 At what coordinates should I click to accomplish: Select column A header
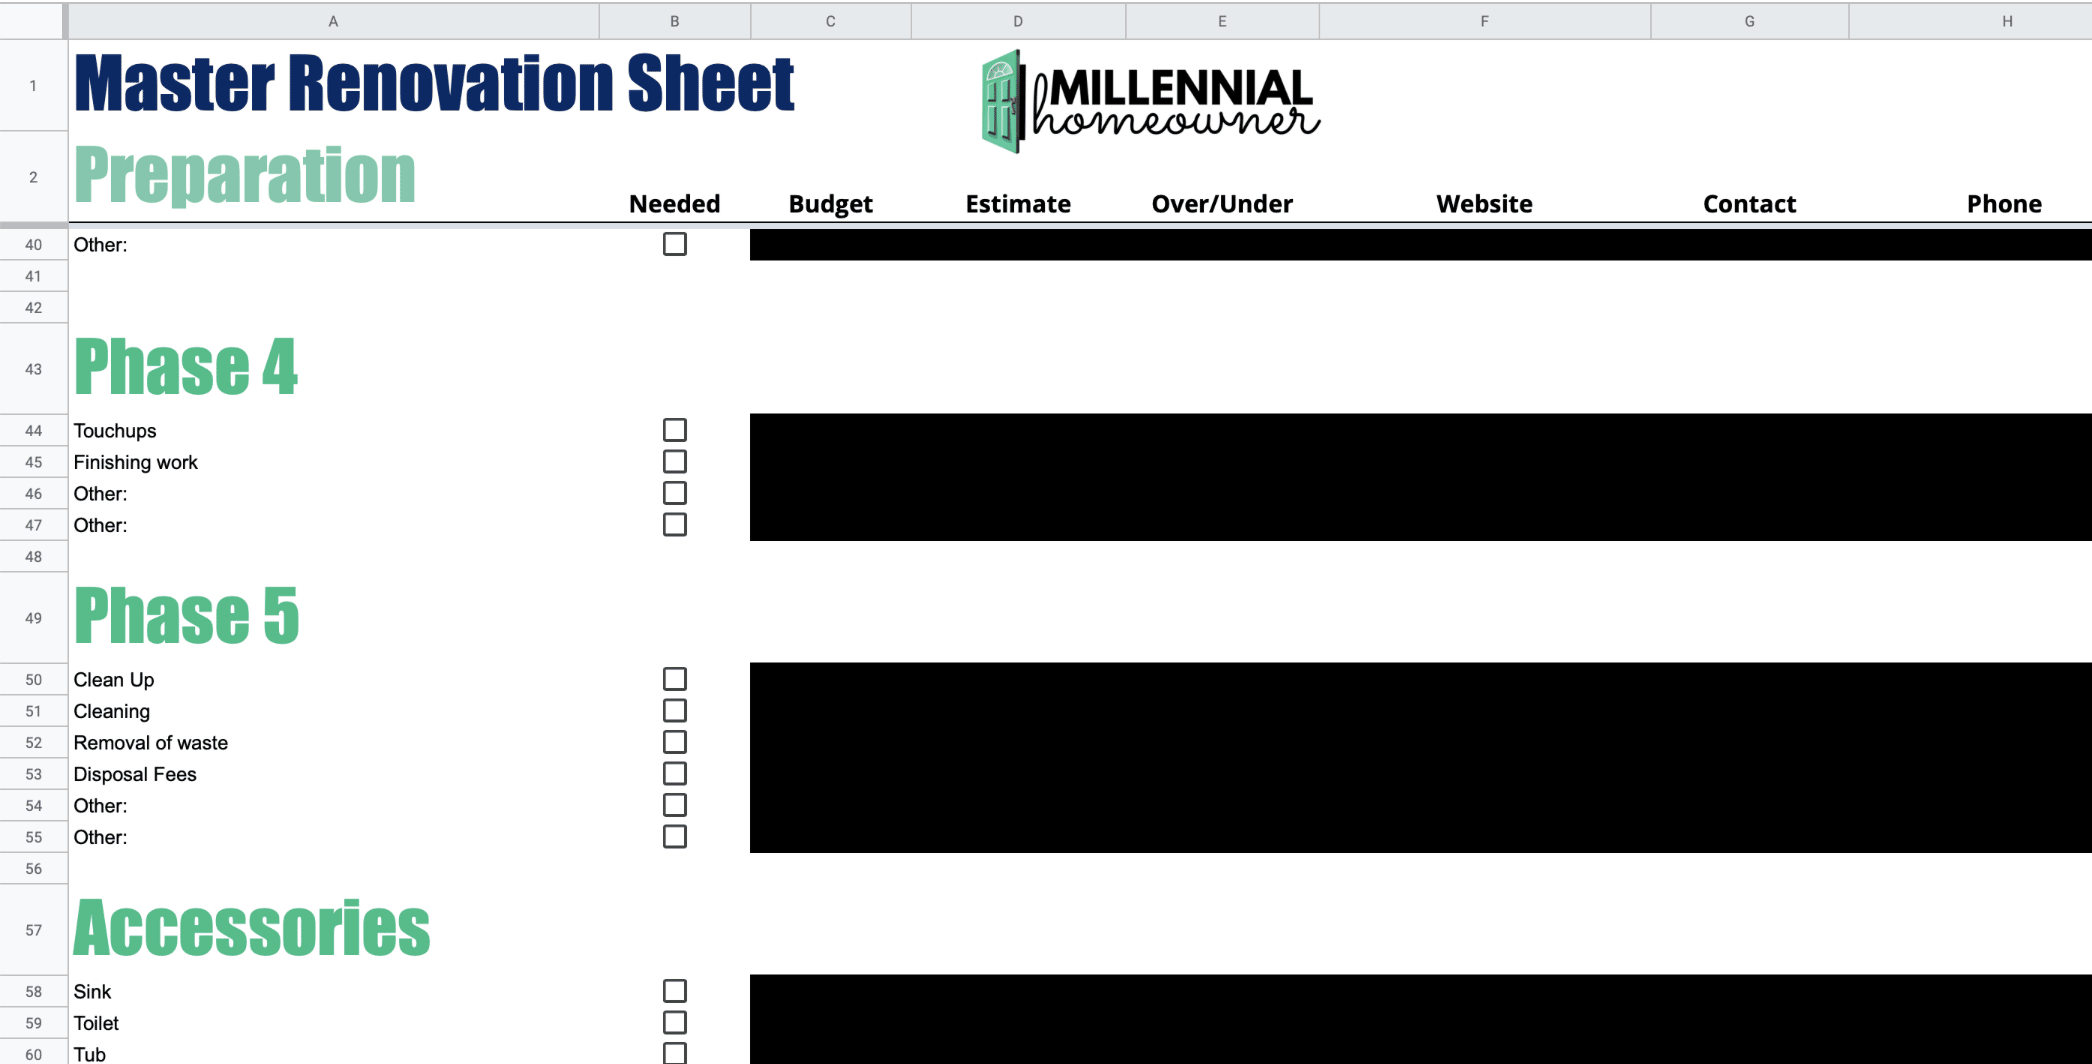tap(333, 21)
